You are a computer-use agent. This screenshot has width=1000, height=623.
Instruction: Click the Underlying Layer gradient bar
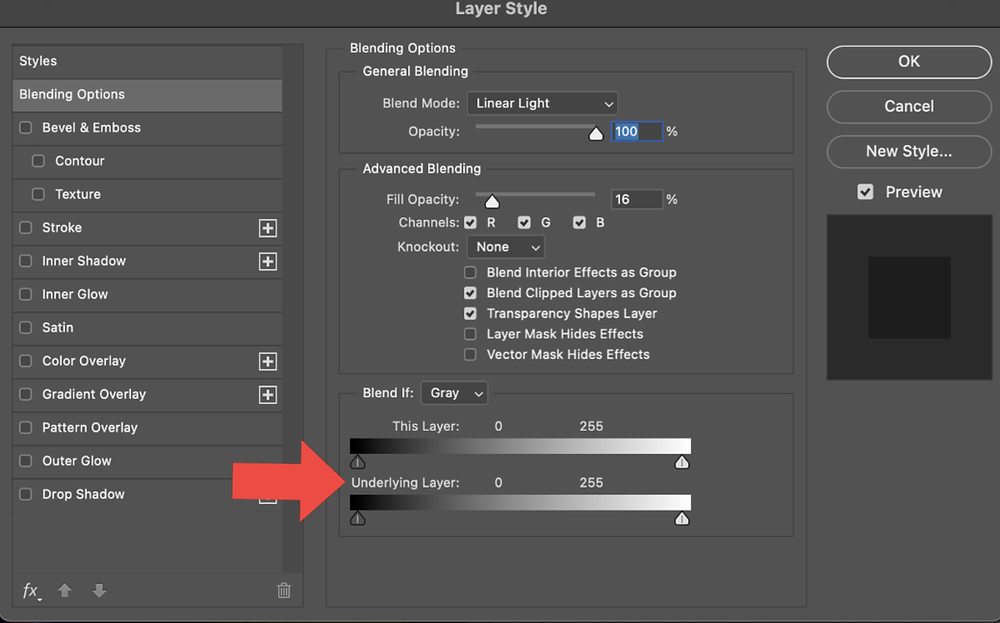tap(520, 502)
